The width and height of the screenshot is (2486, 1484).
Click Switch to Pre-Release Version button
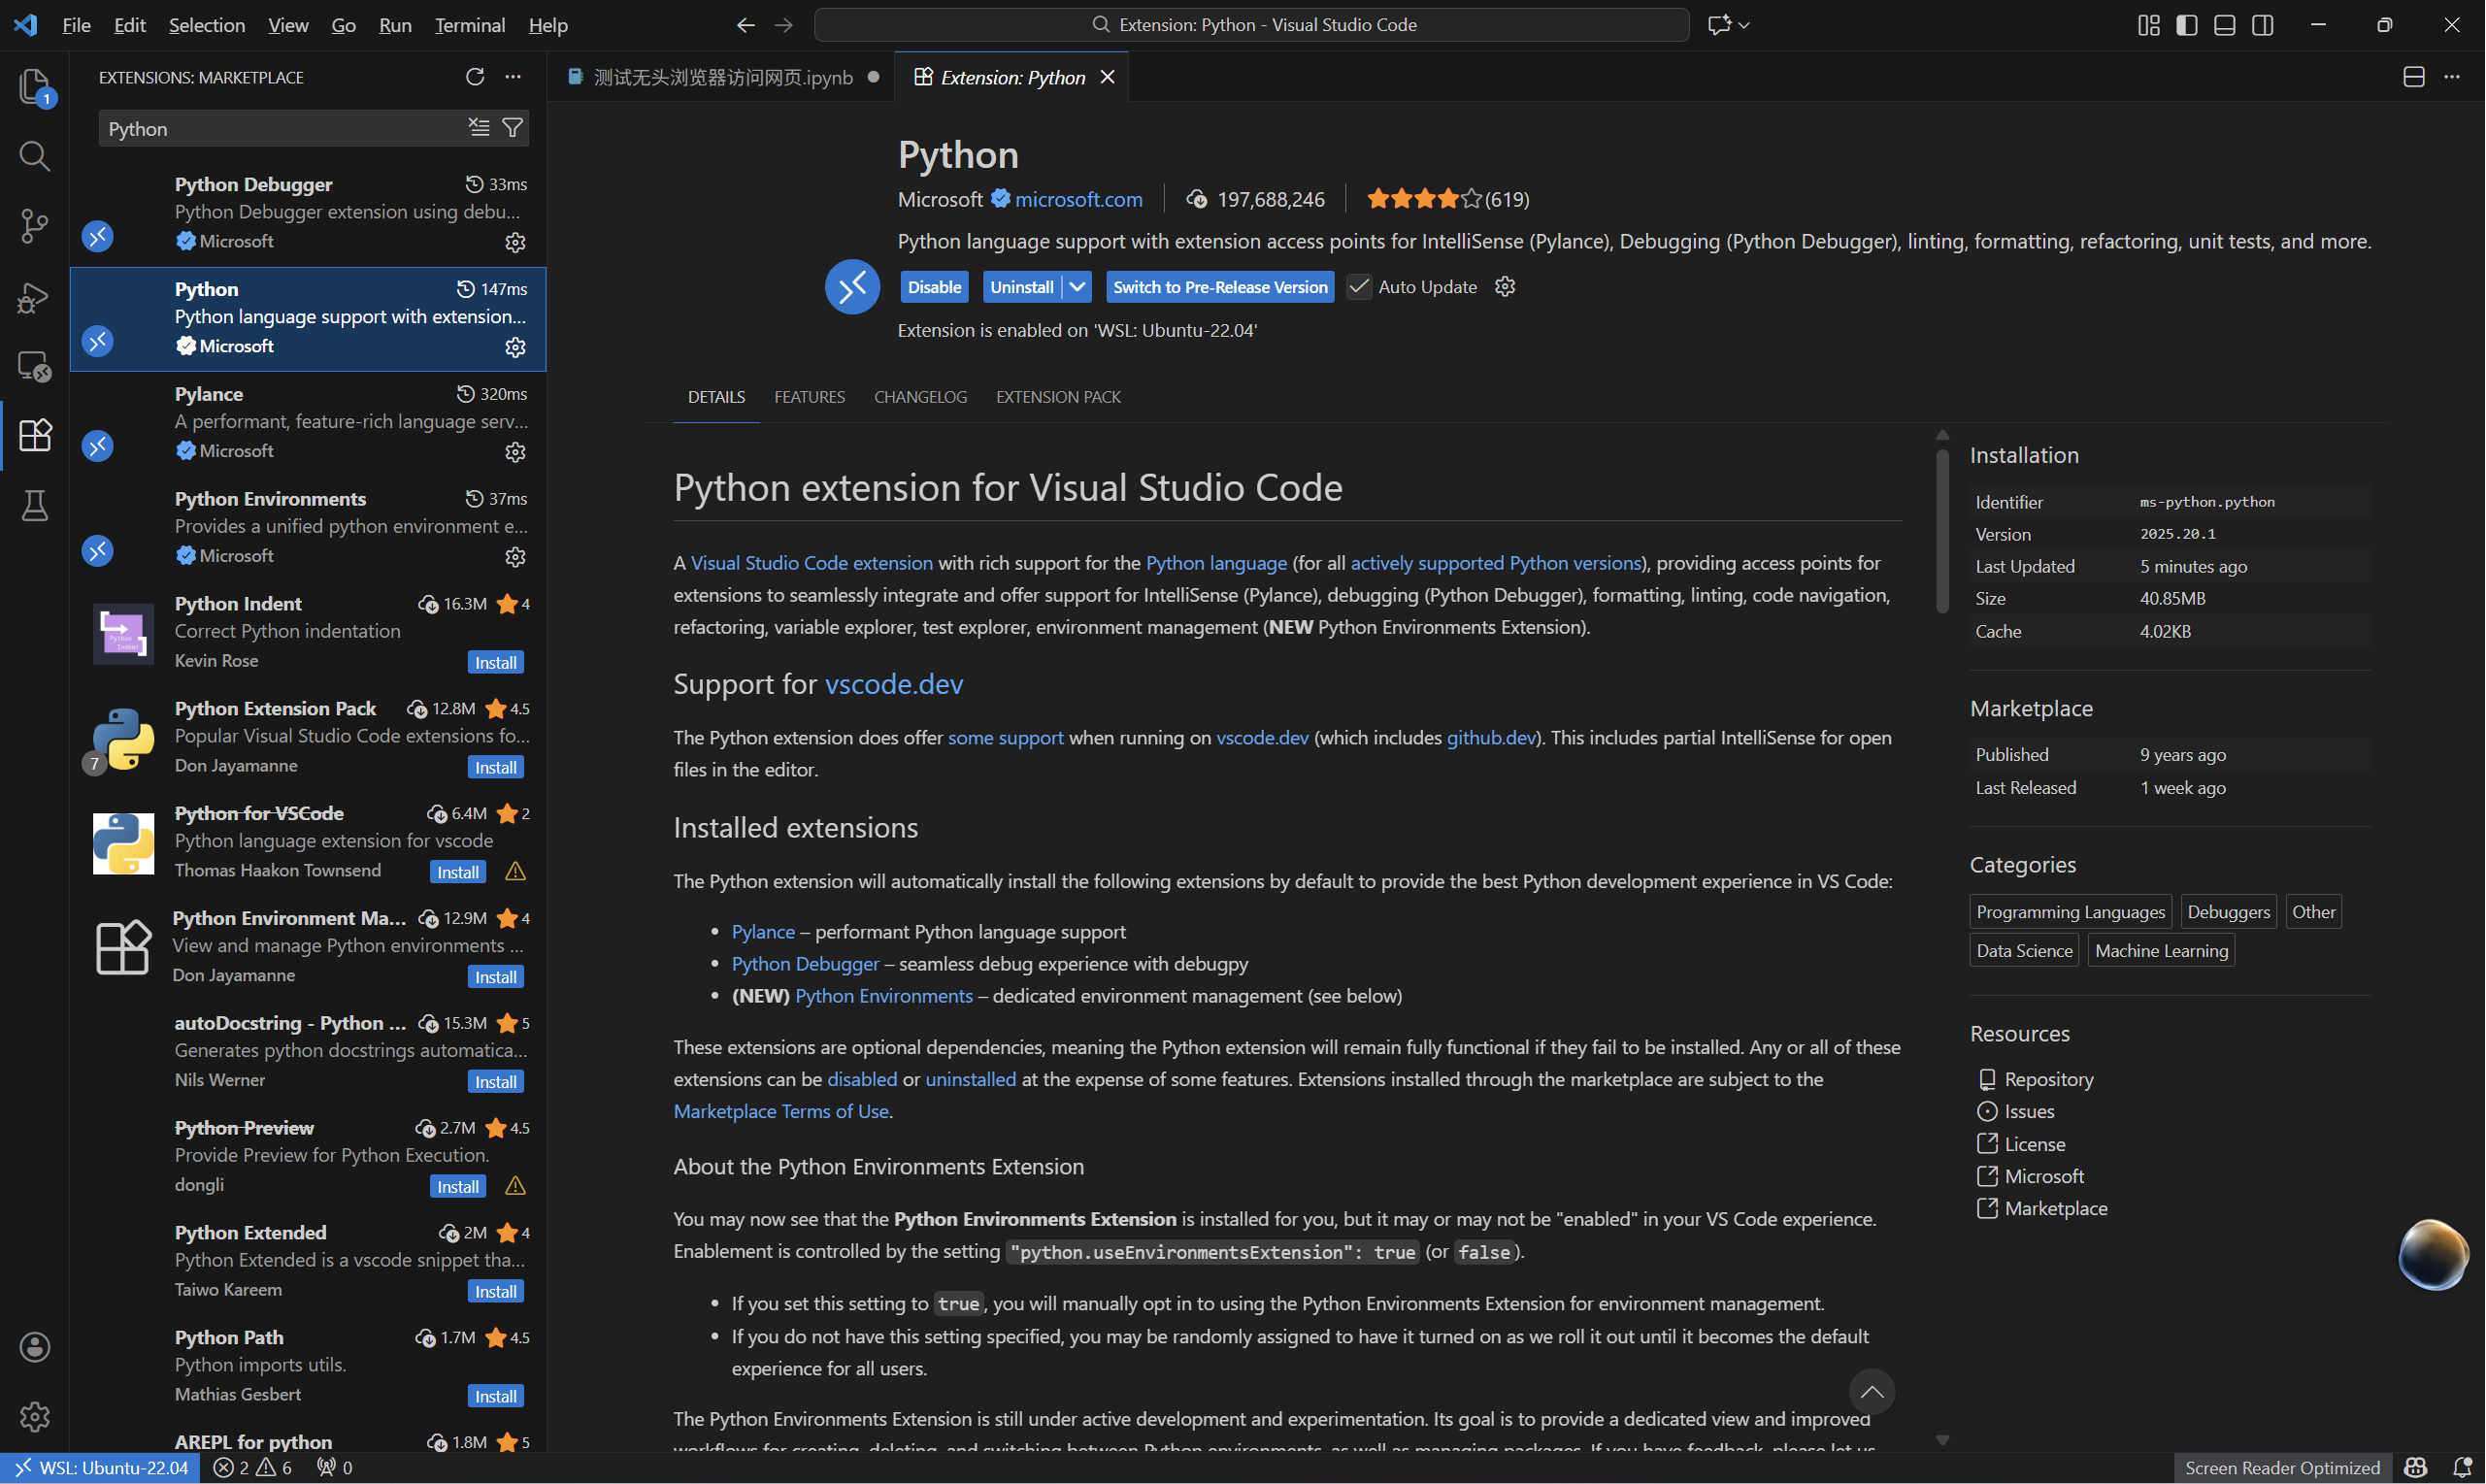point(1220,287)
